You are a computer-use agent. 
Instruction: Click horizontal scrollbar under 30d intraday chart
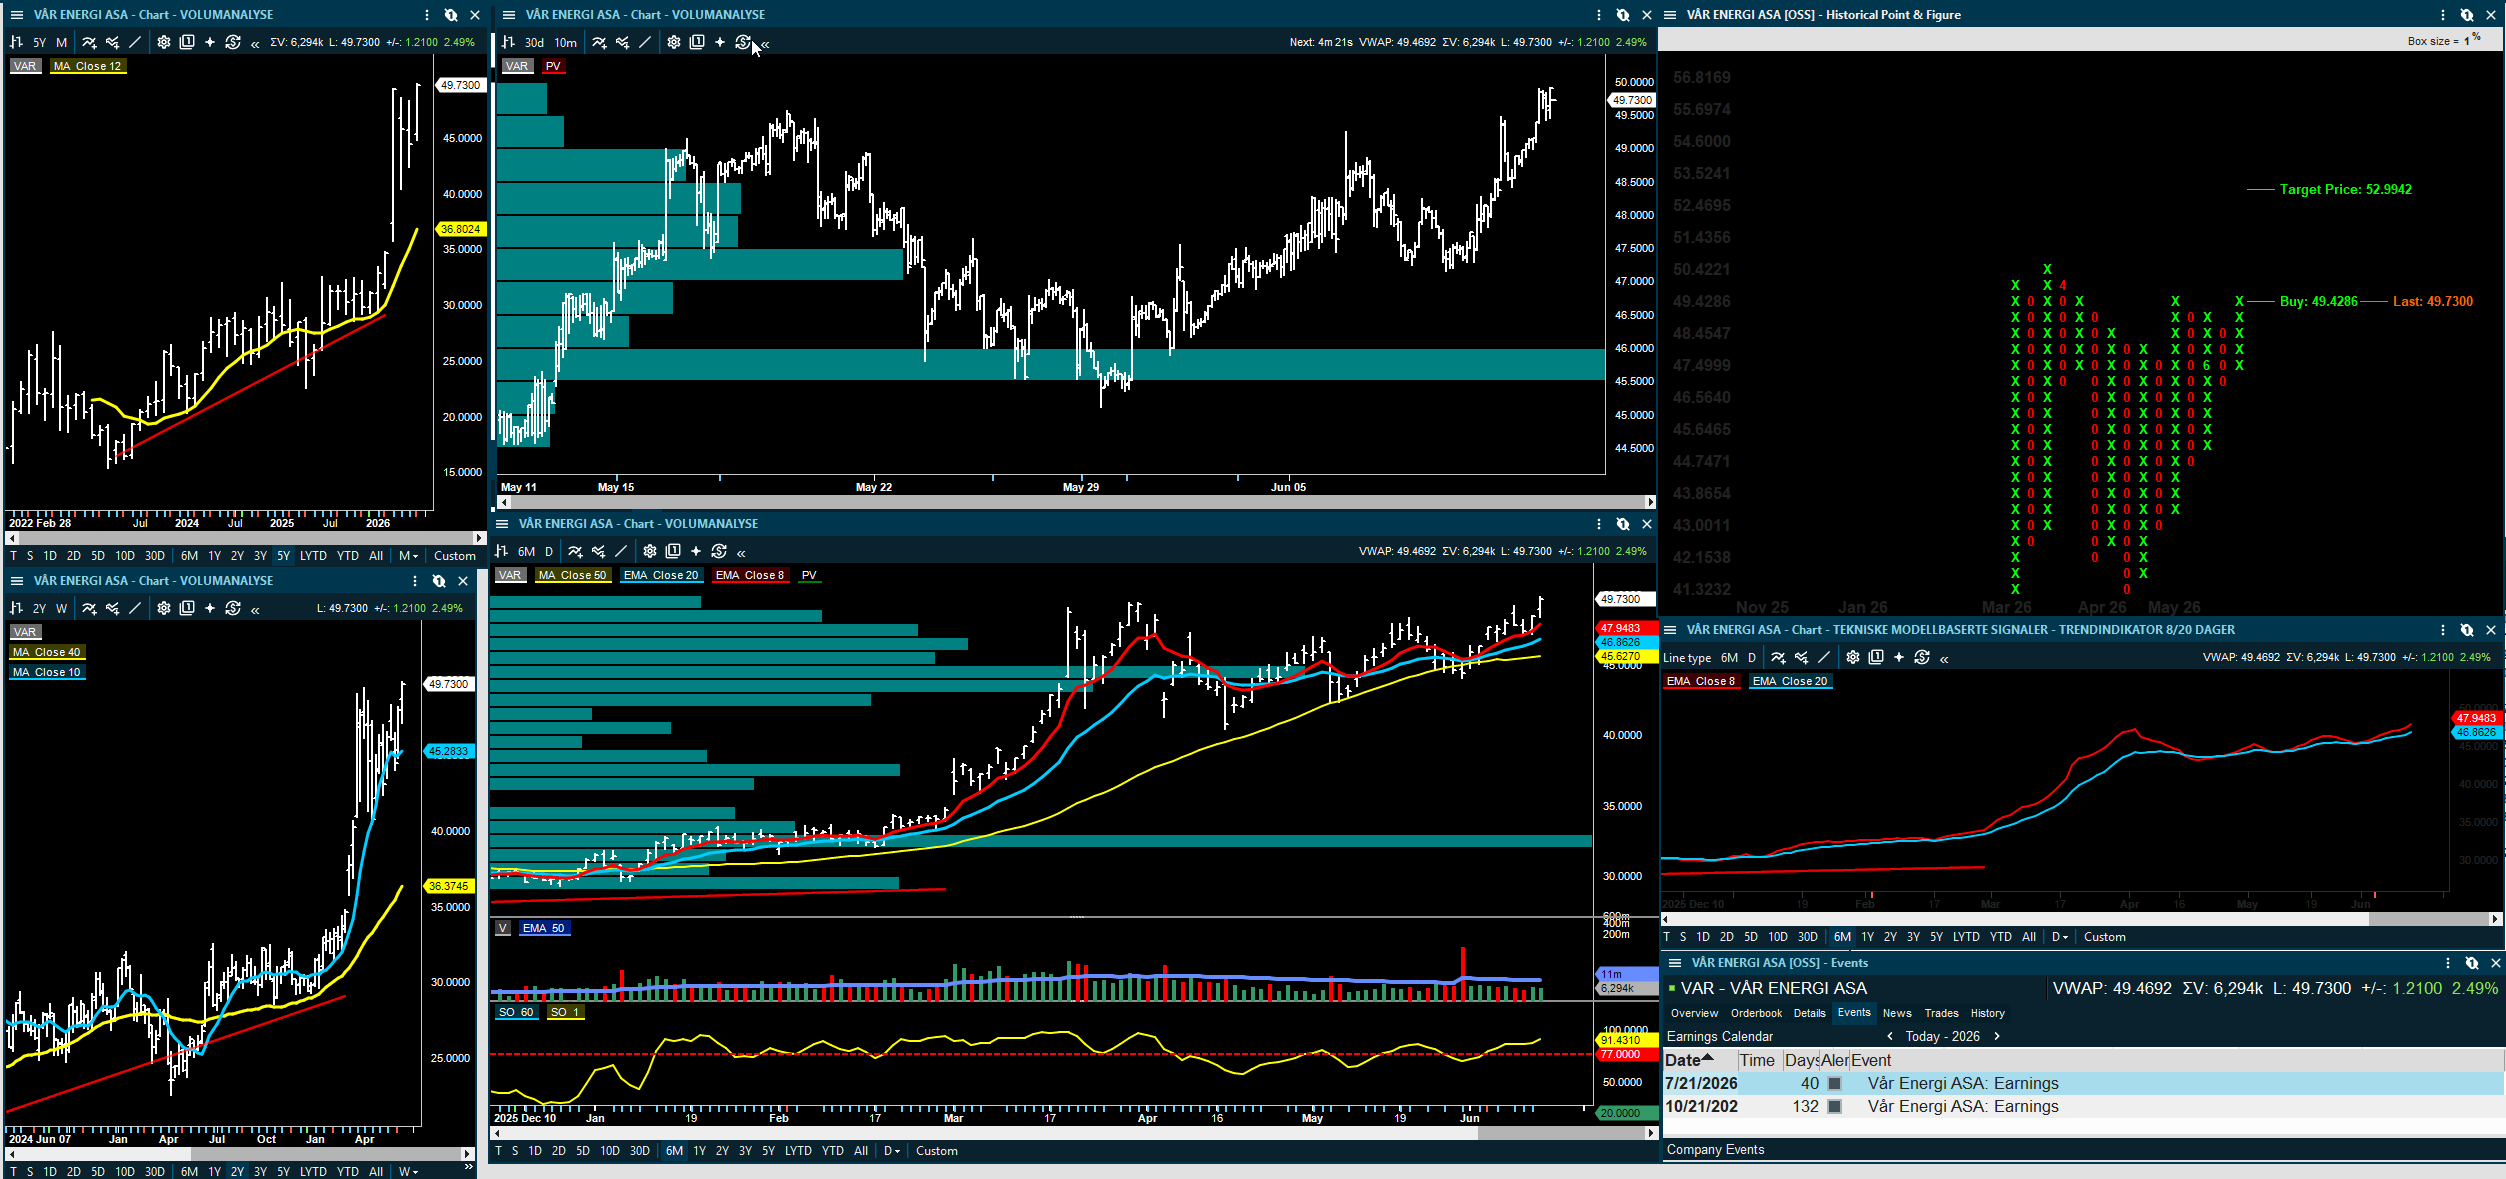point(1072,502)
